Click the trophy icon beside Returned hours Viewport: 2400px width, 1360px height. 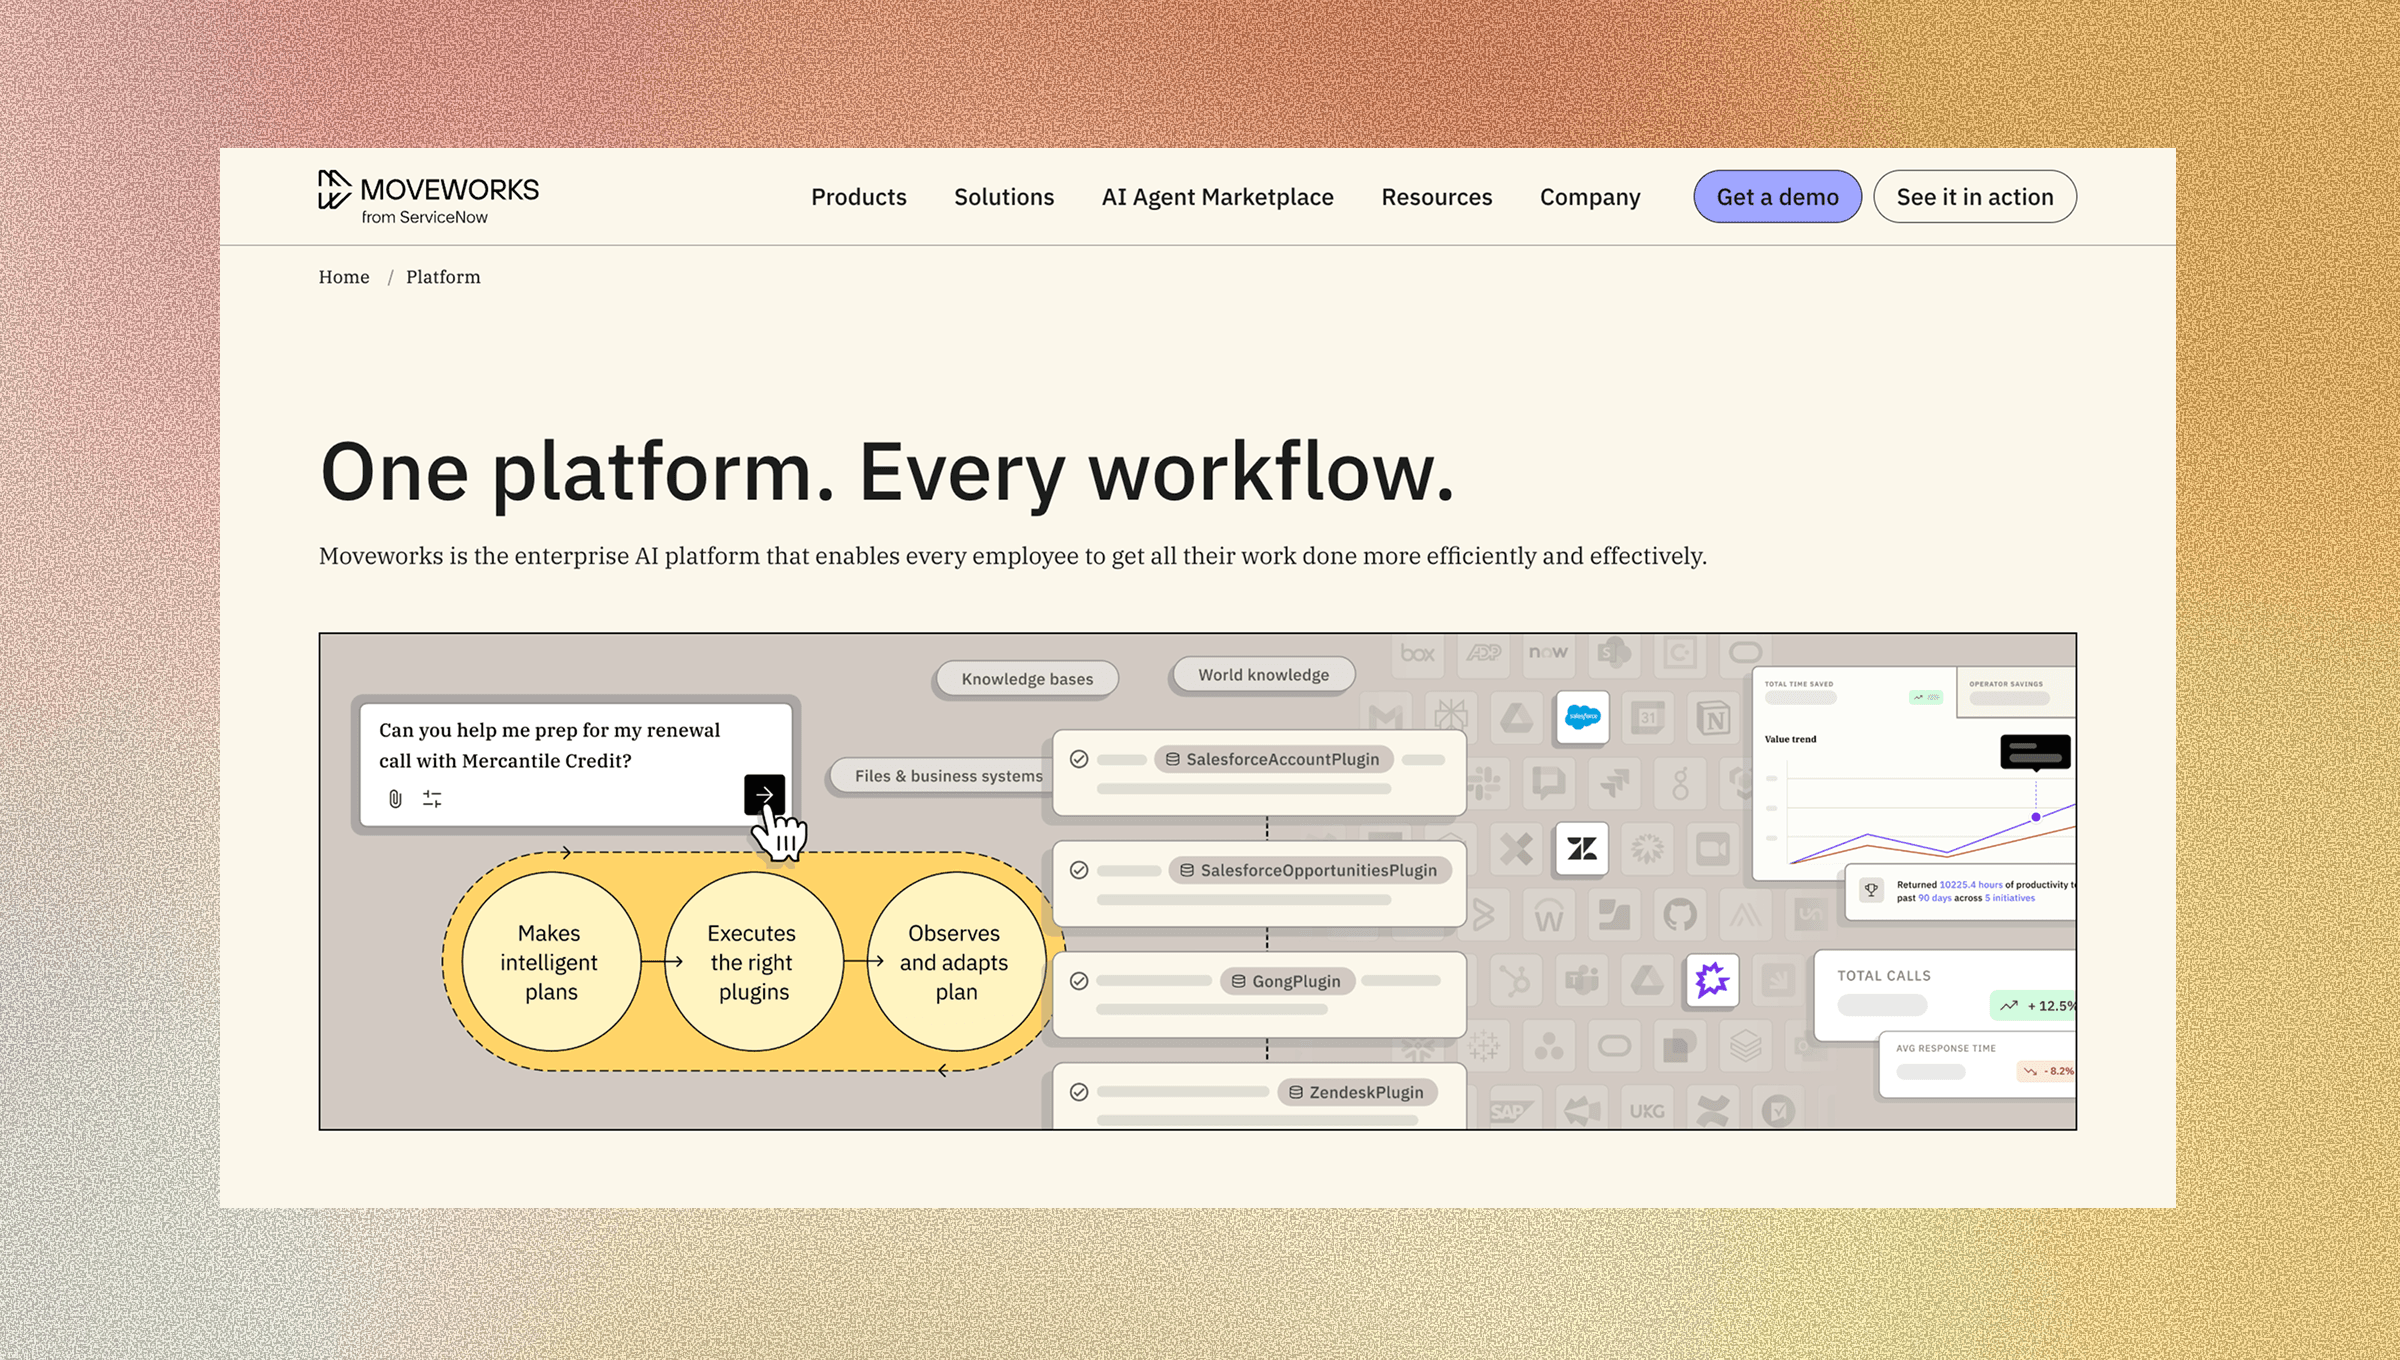click(x=1871, y=890)
